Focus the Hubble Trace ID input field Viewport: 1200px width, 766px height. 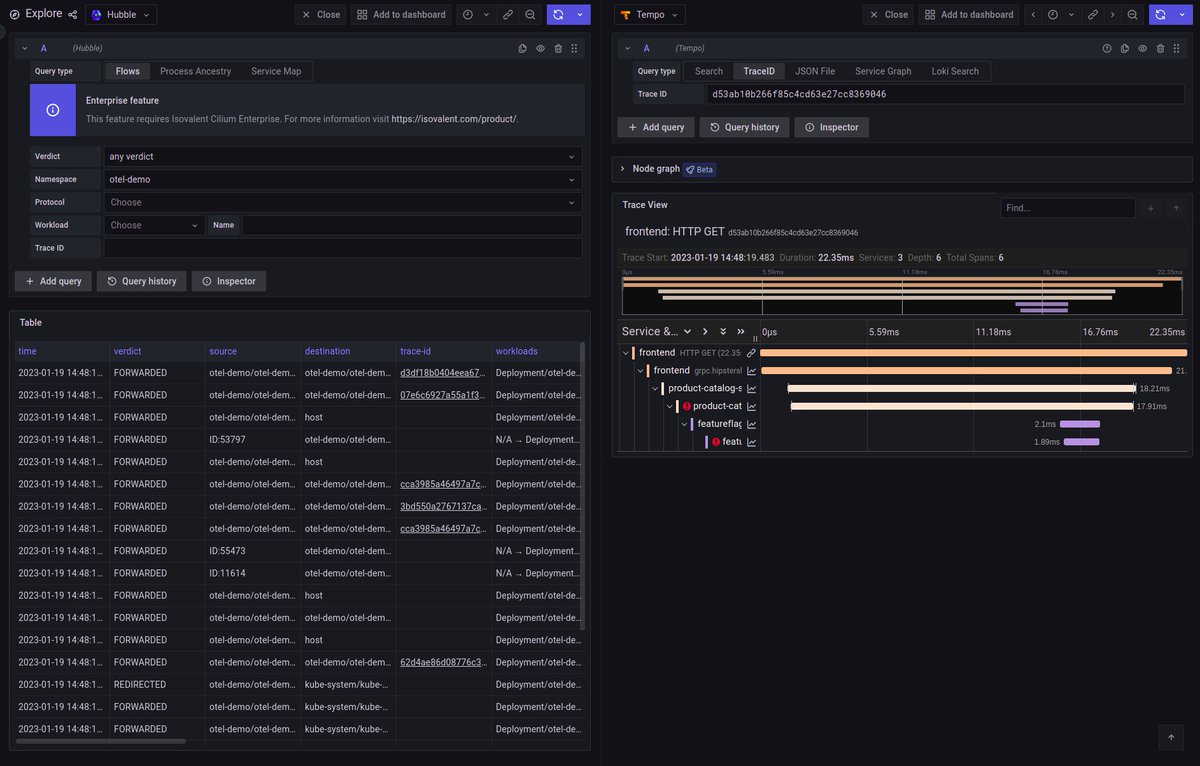click(343, 248)
